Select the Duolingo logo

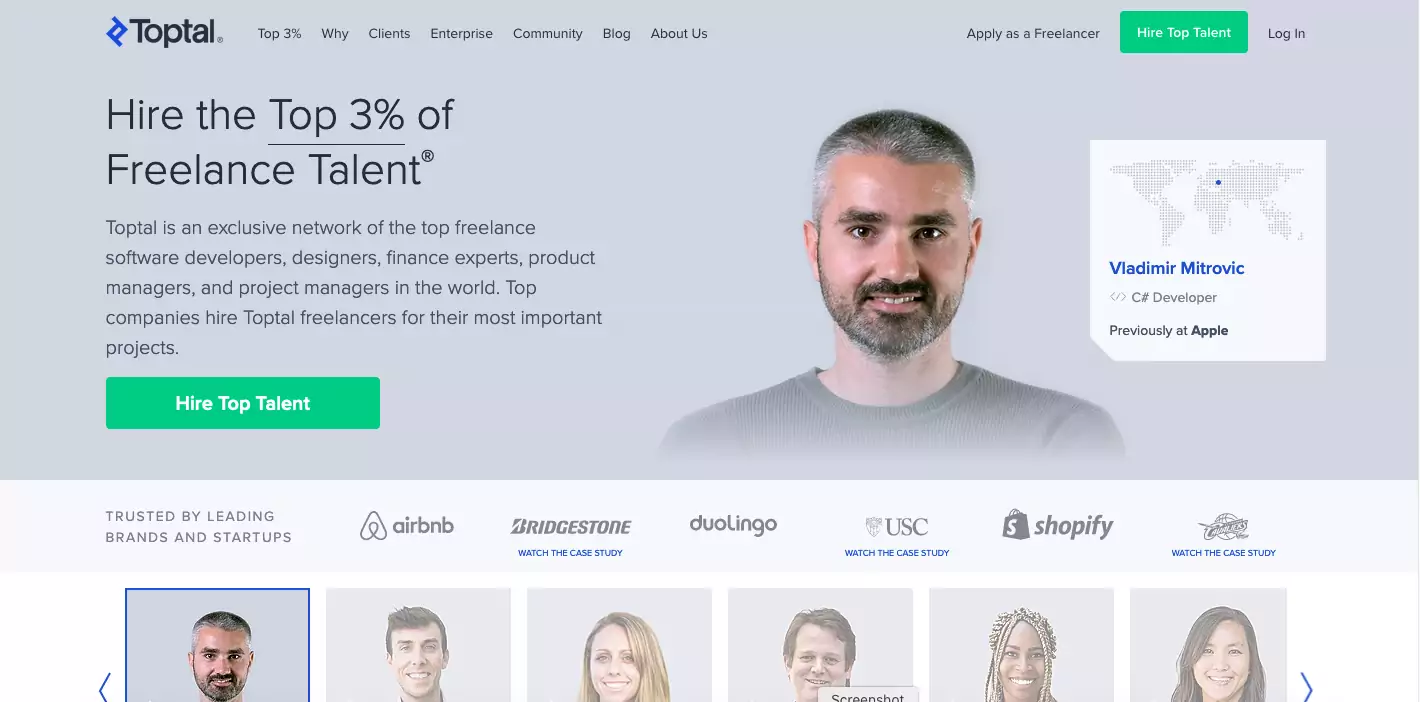point(733,524)
